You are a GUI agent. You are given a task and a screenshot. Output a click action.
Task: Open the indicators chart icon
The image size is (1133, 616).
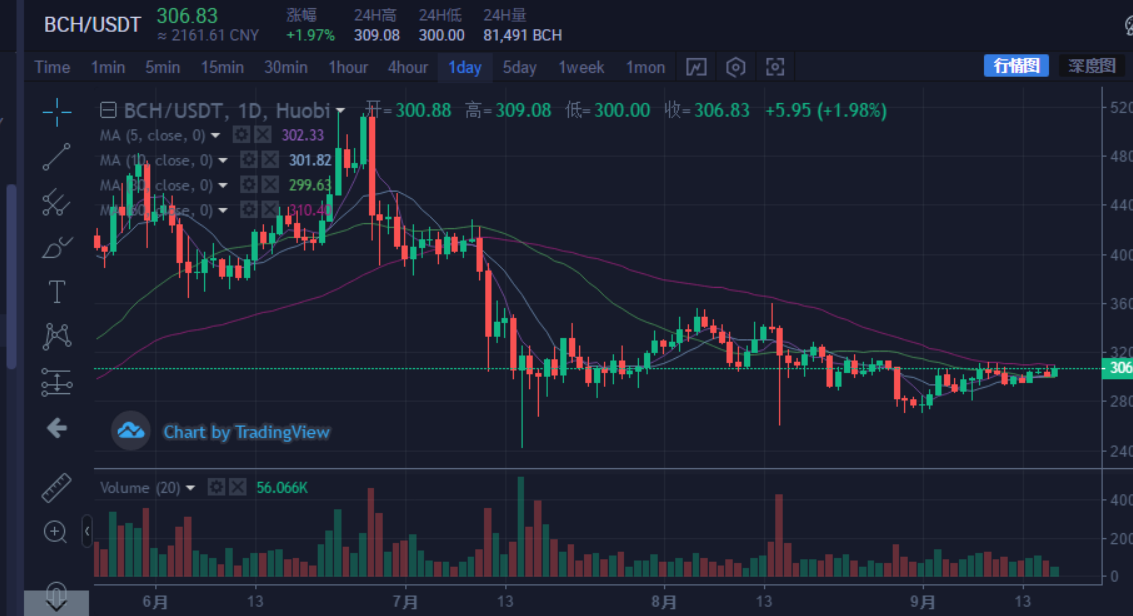click(696, 67)
